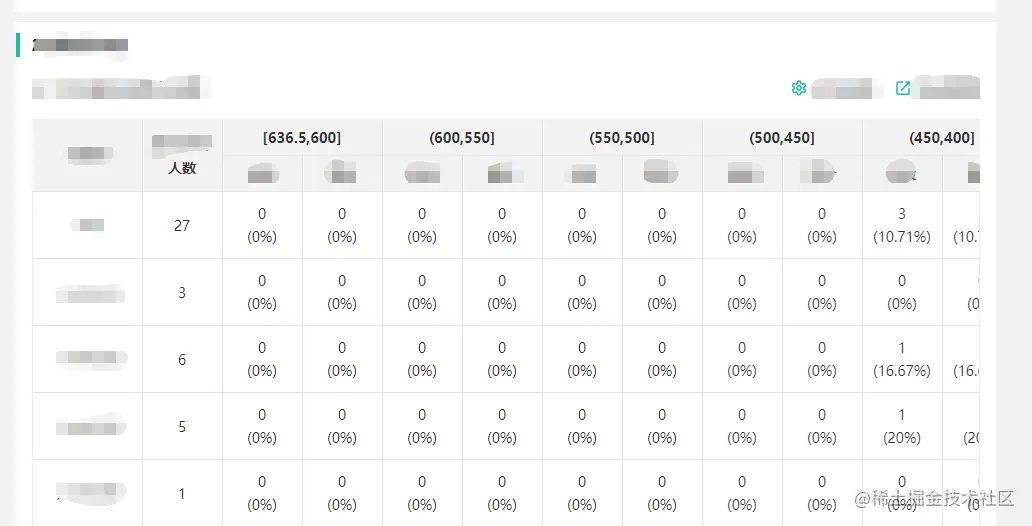Click the blurred section title beside green bar
This screenshot has height=526, width=1032.
point(80,45)
